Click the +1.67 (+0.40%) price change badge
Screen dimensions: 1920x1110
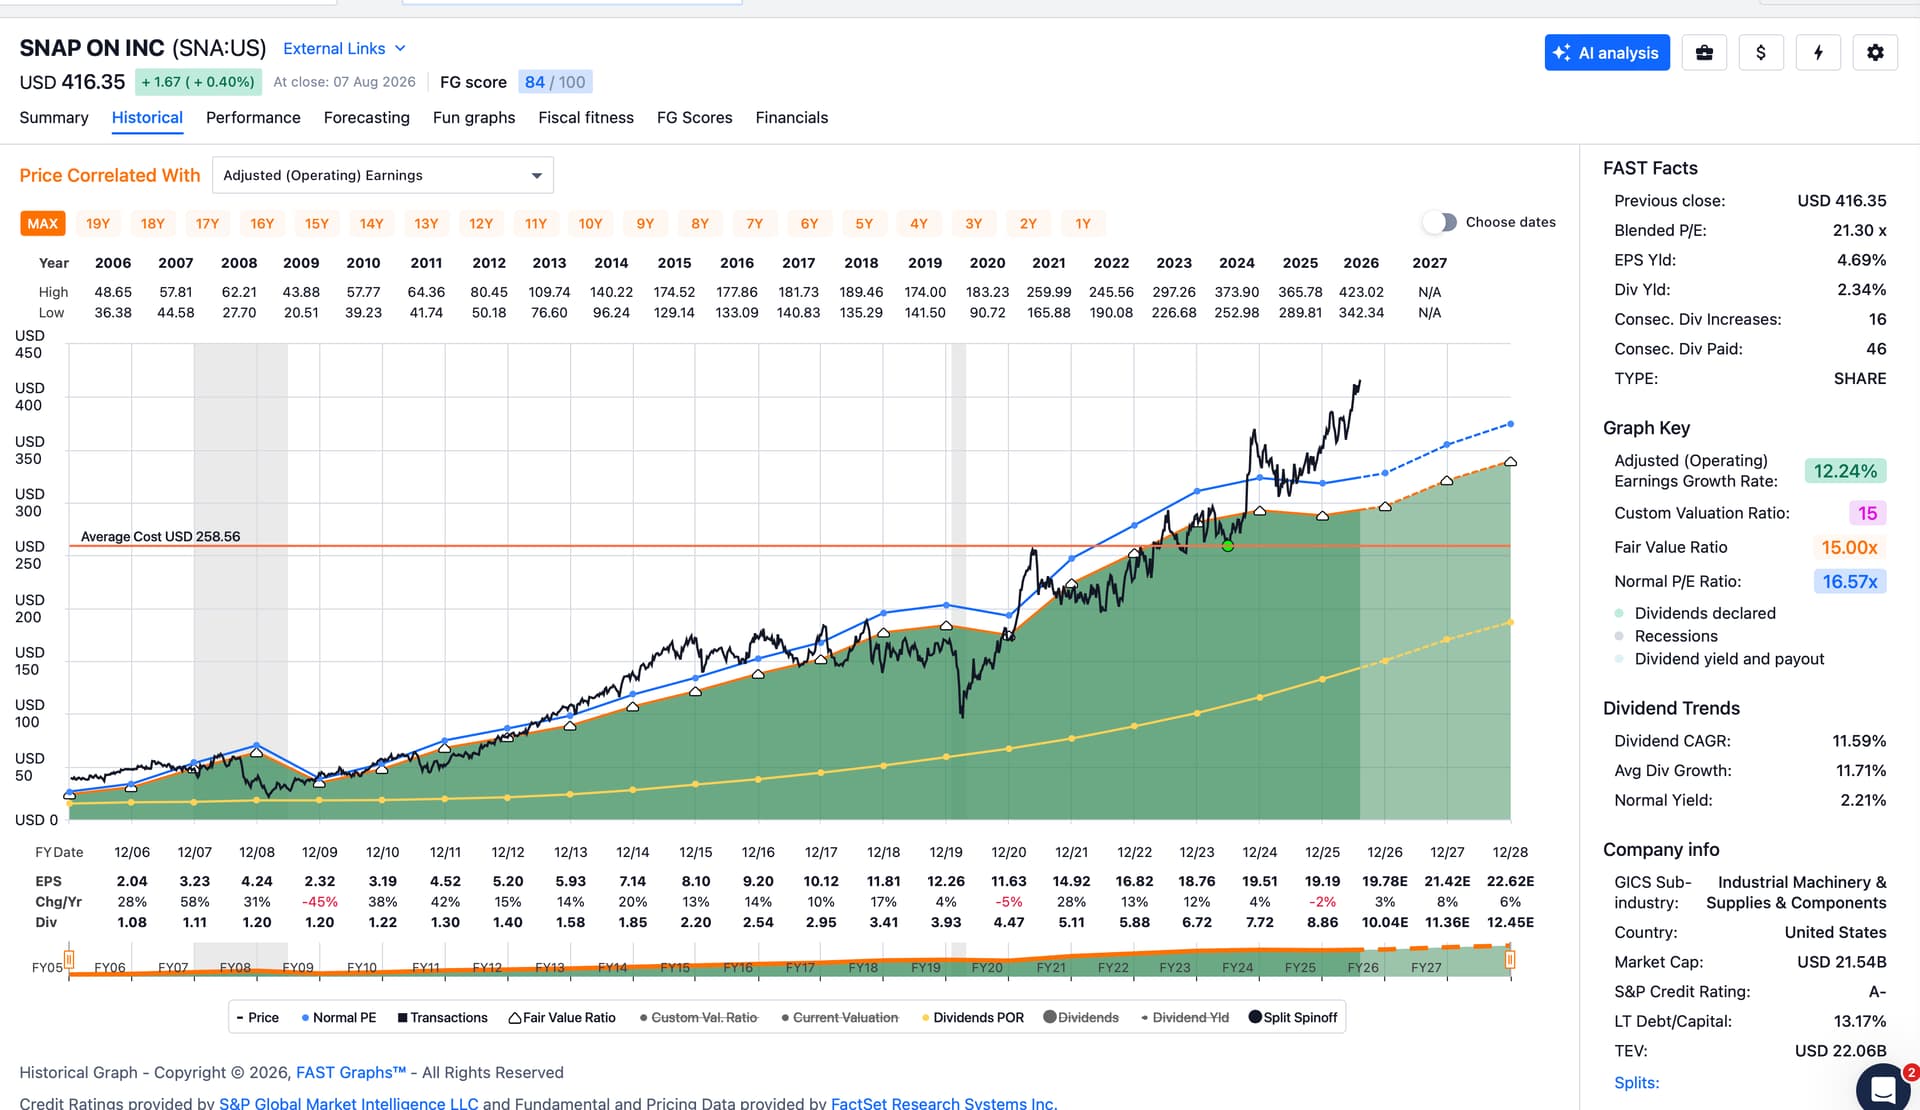198,82
